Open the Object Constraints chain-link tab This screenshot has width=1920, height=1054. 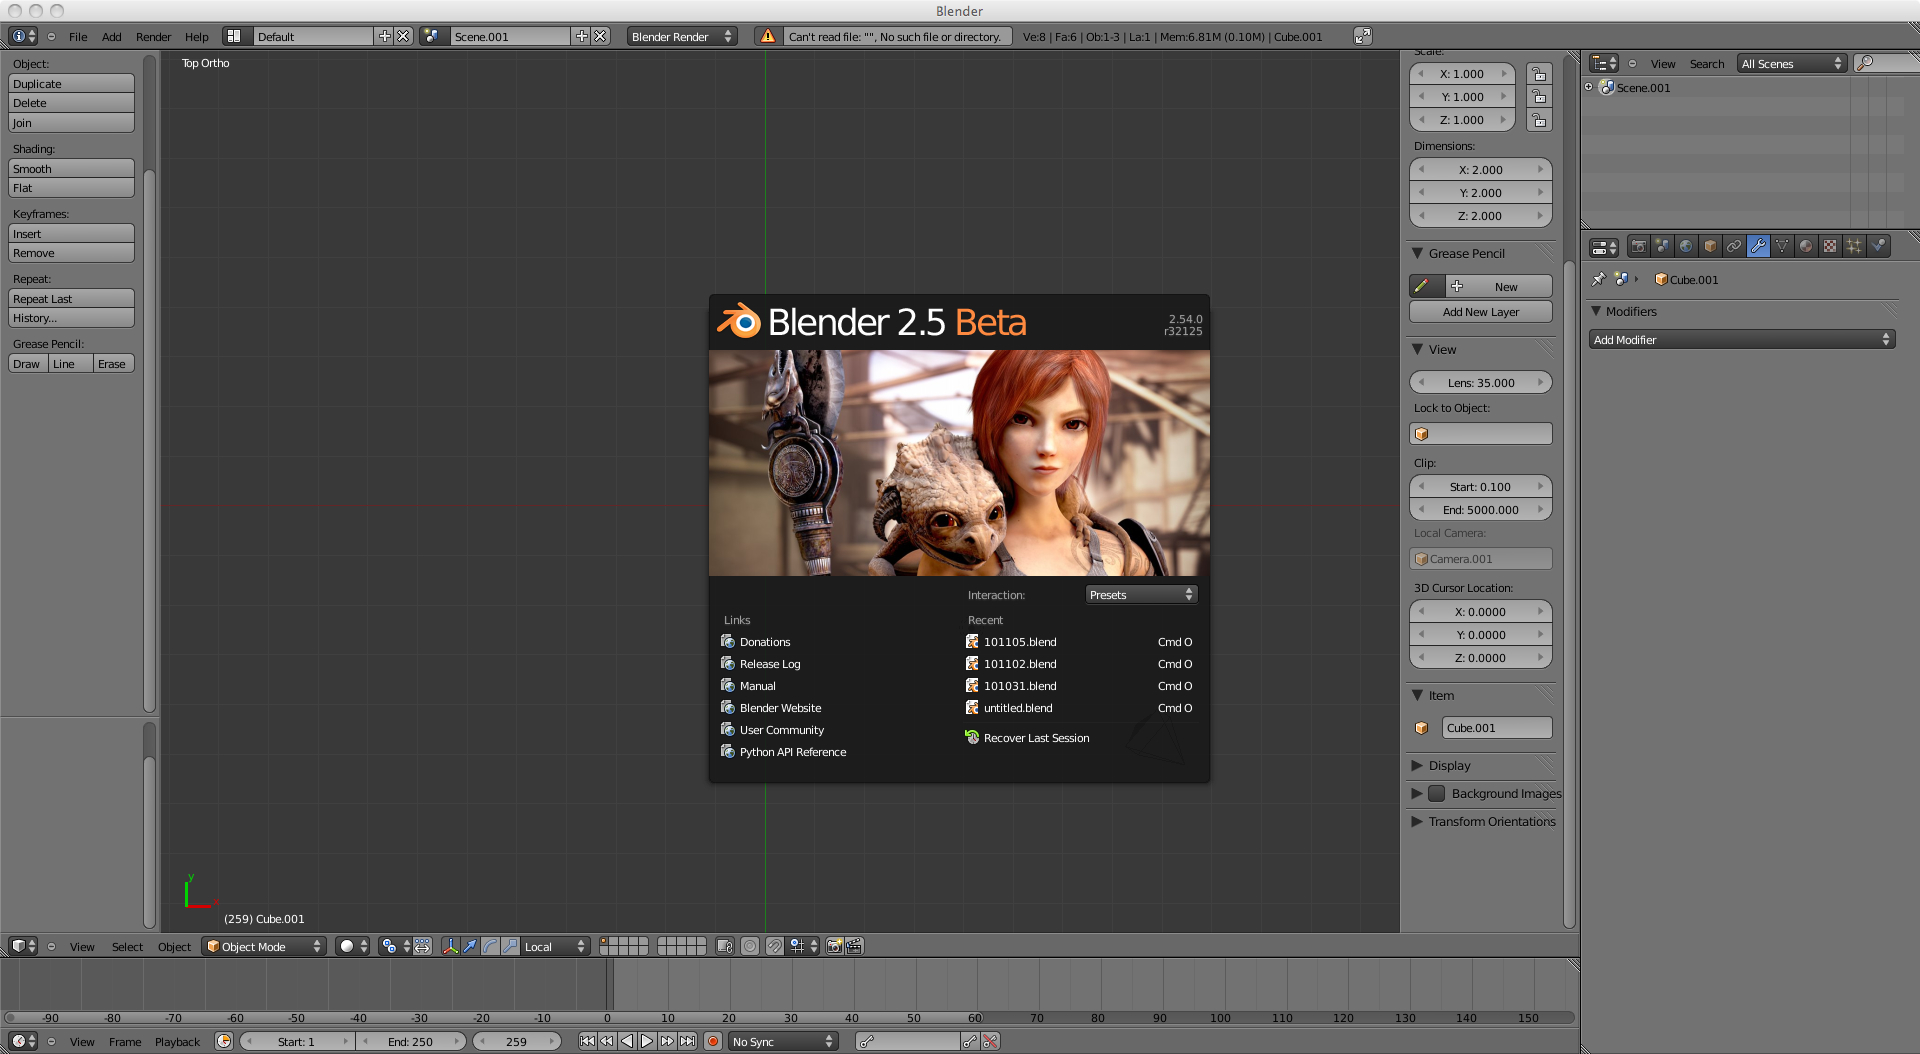click(1734, 246)
